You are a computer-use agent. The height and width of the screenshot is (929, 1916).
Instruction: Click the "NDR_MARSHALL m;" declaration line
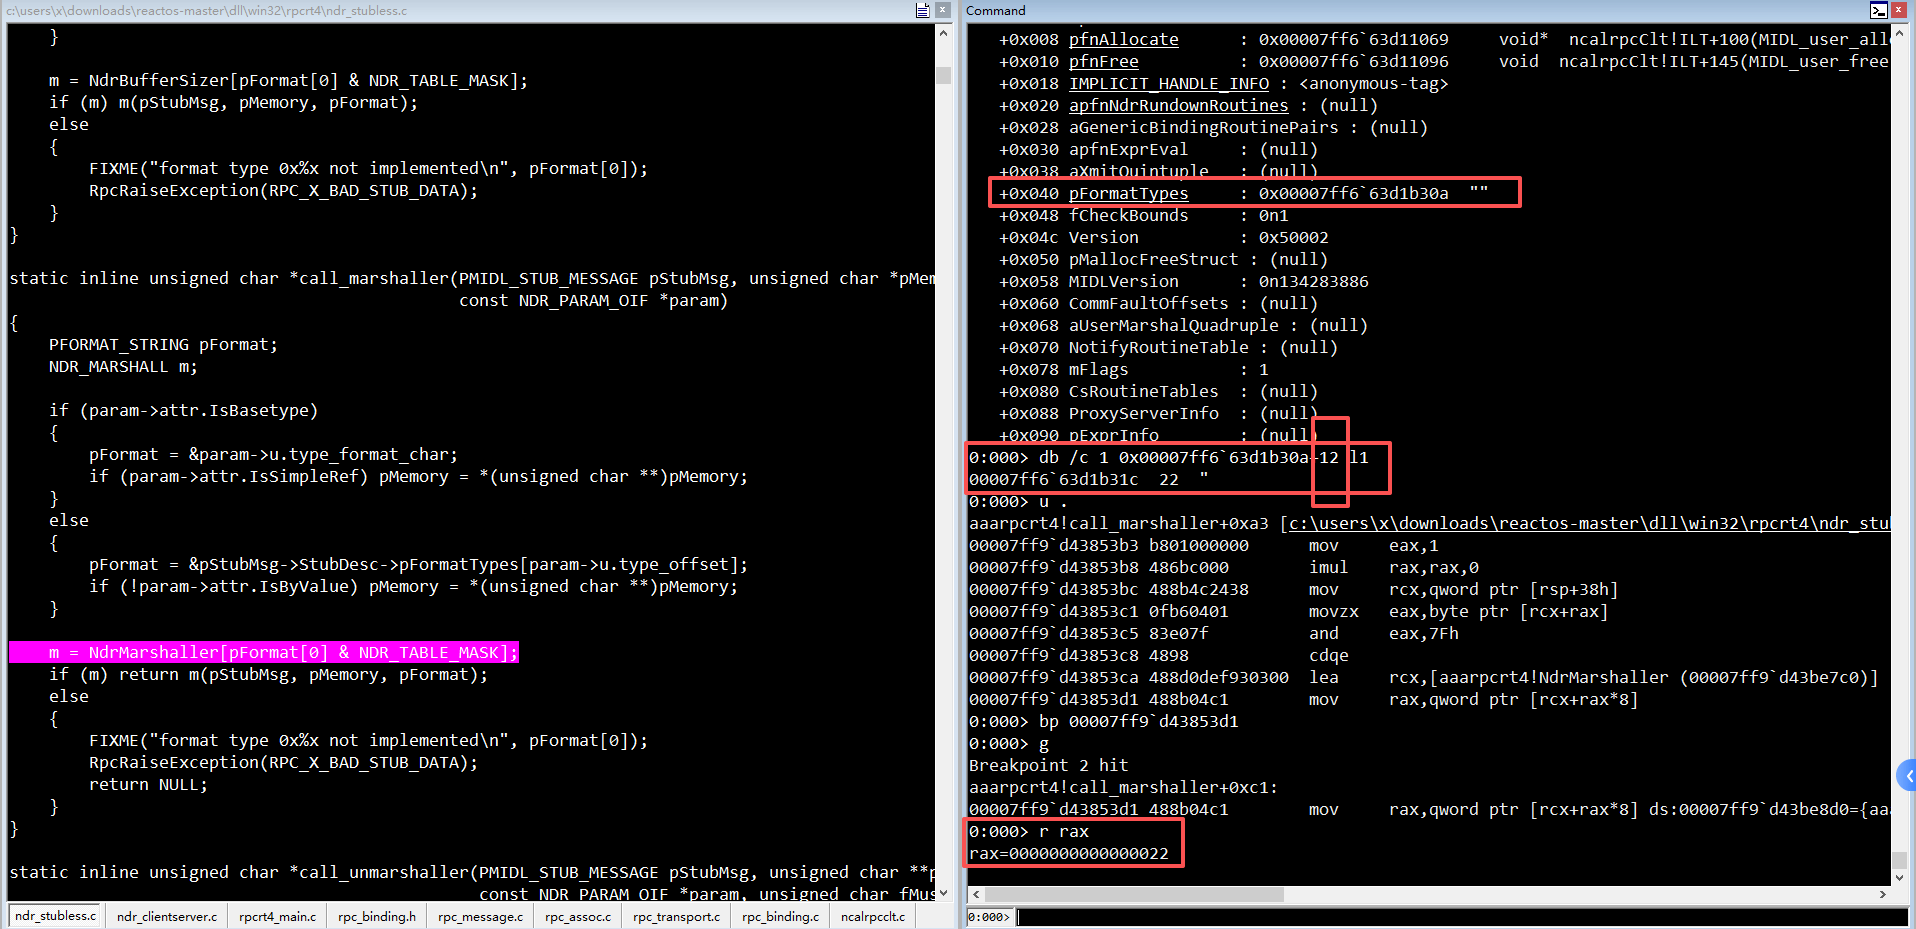pyautogui.click(x=123, y=367)
